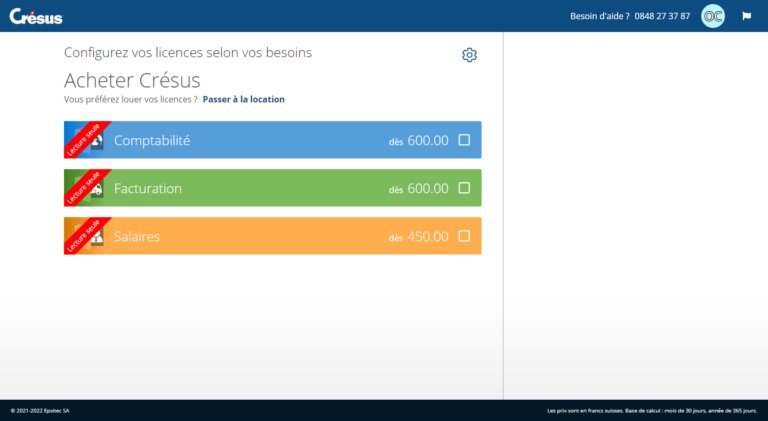Follow the Passer à la location link
The image size is (768, 421).
click(243, 99)
